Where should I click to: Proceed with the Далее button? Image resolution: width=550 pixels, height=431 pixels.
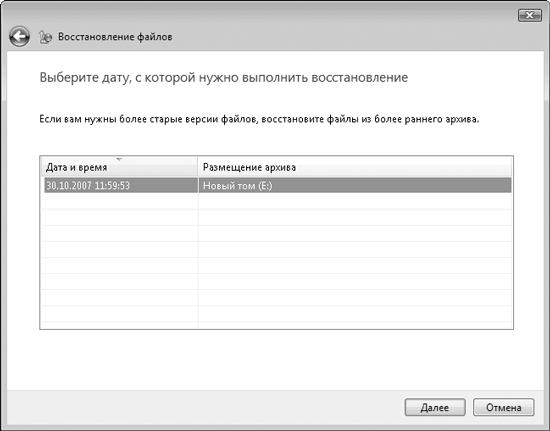[435, 407]
